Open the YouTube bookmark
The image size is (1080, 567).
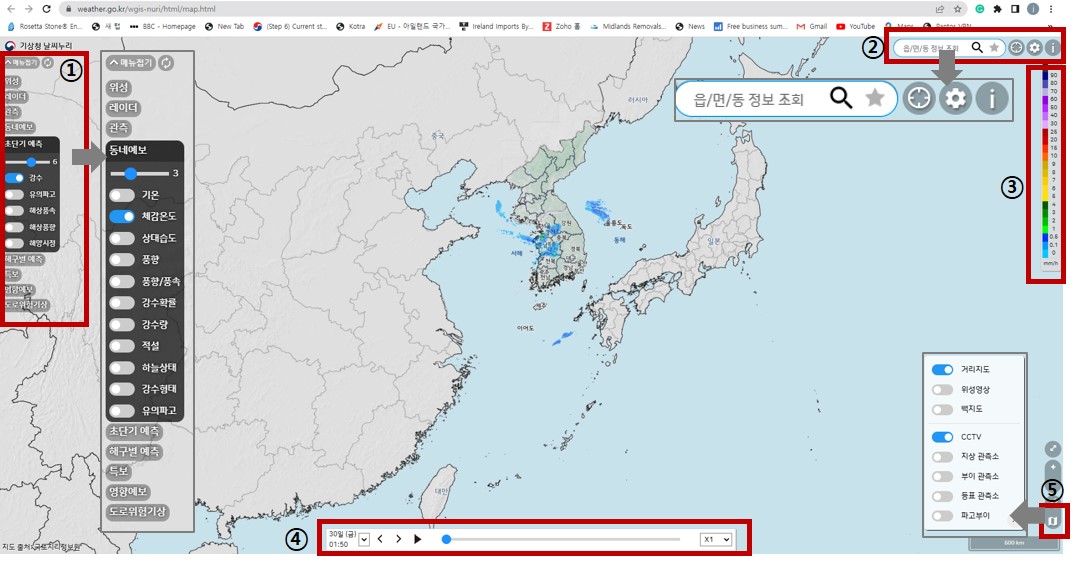855,26
